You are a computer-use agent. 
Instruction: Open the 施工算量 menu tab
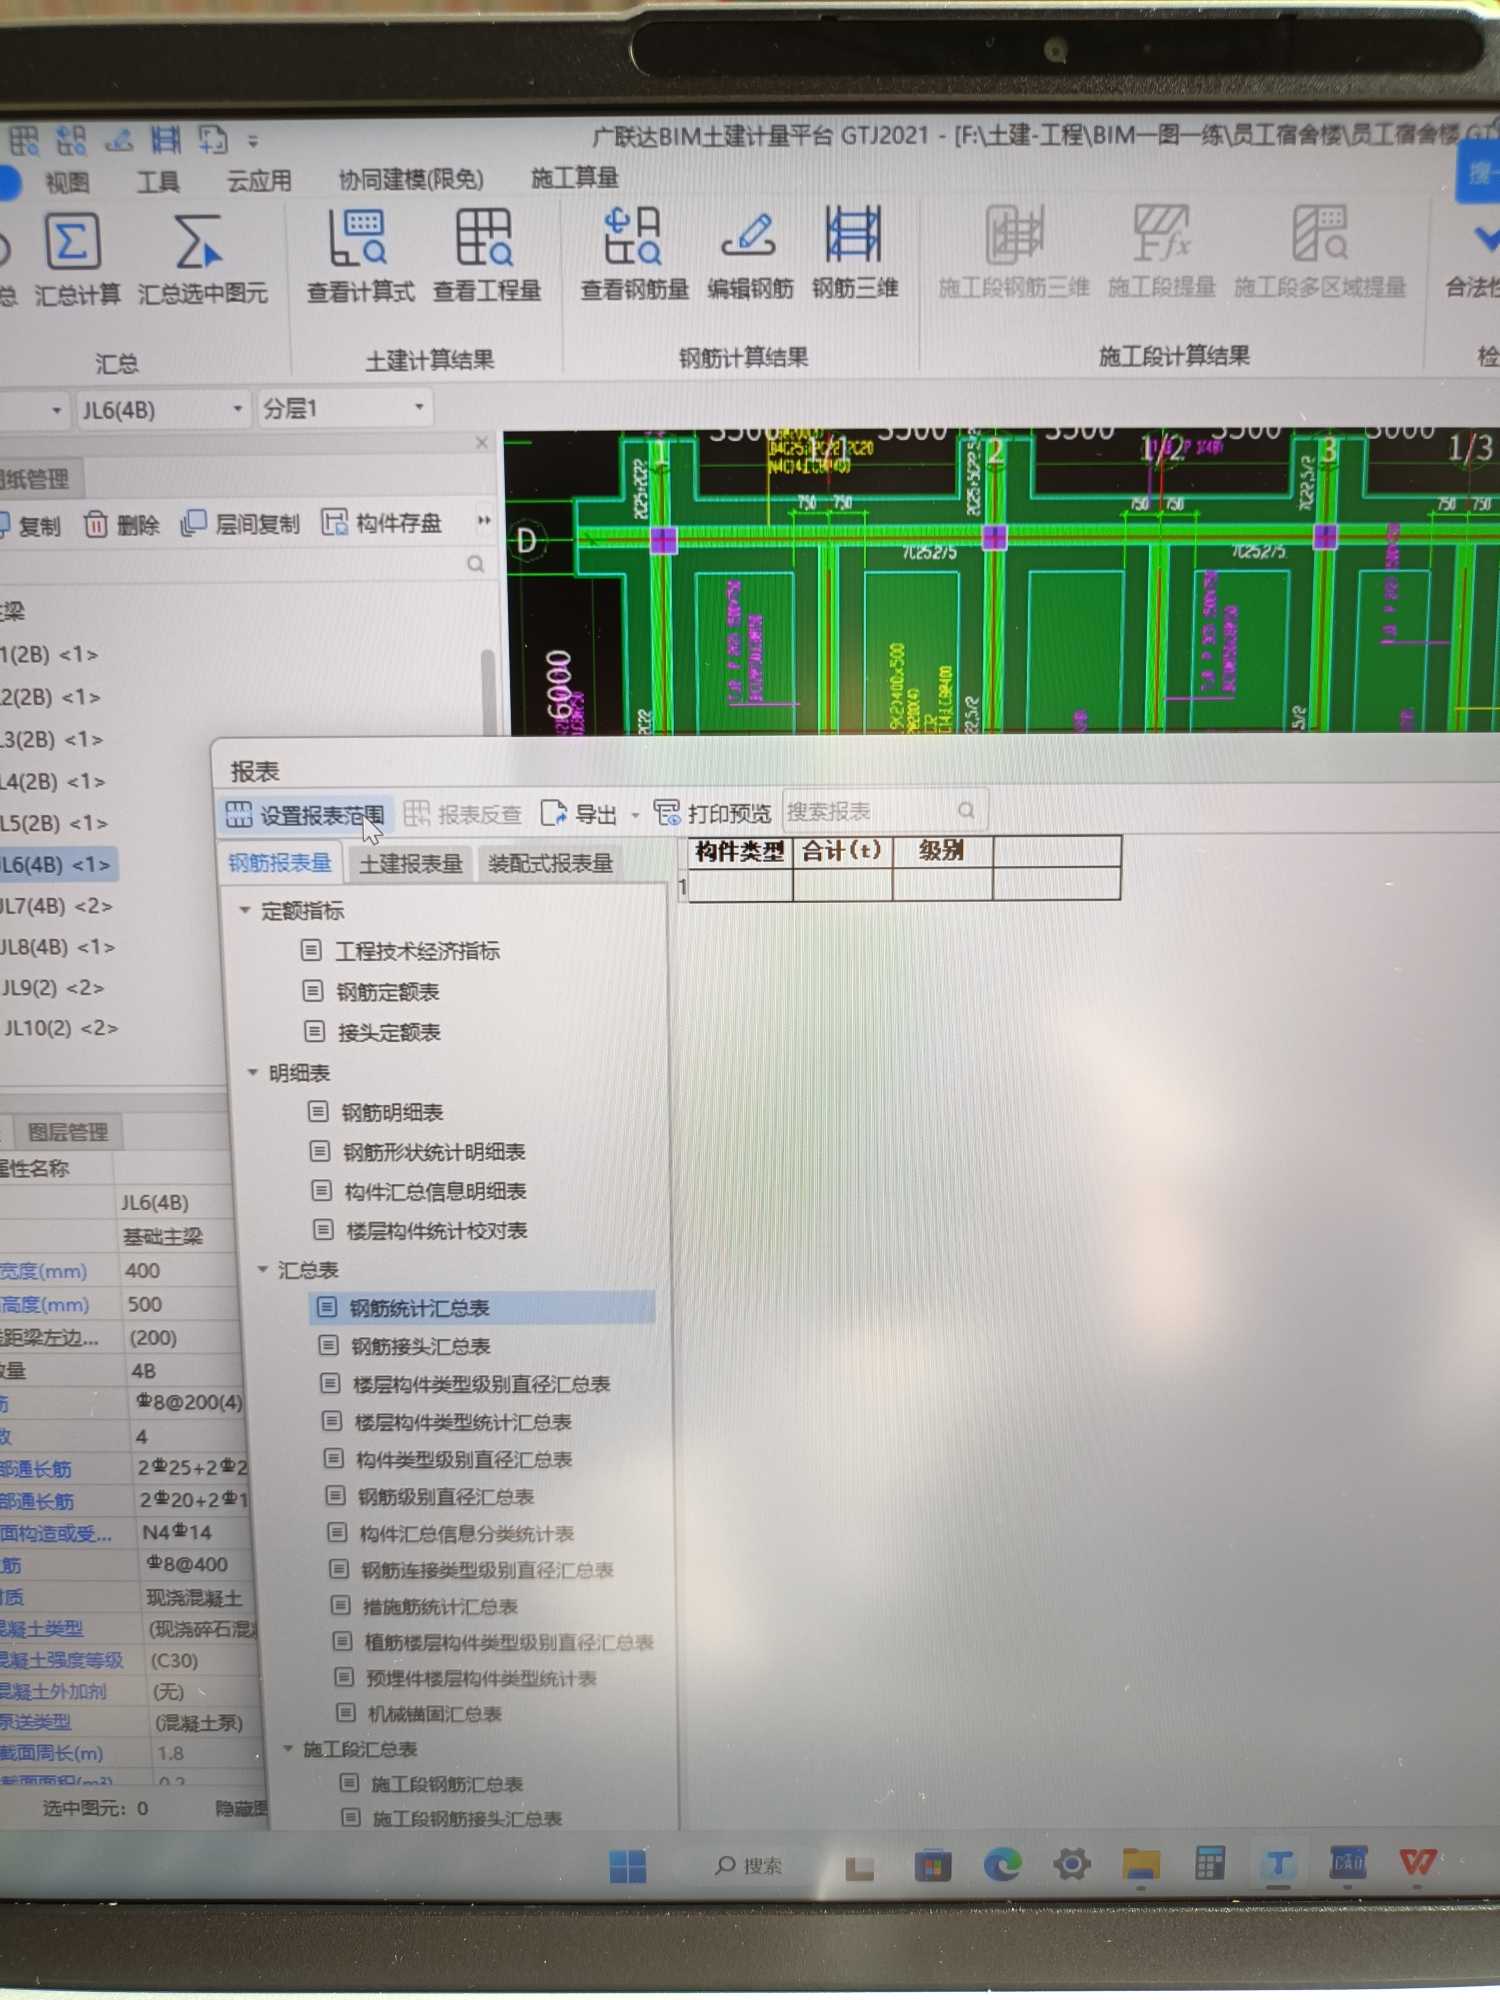(574, 178)
